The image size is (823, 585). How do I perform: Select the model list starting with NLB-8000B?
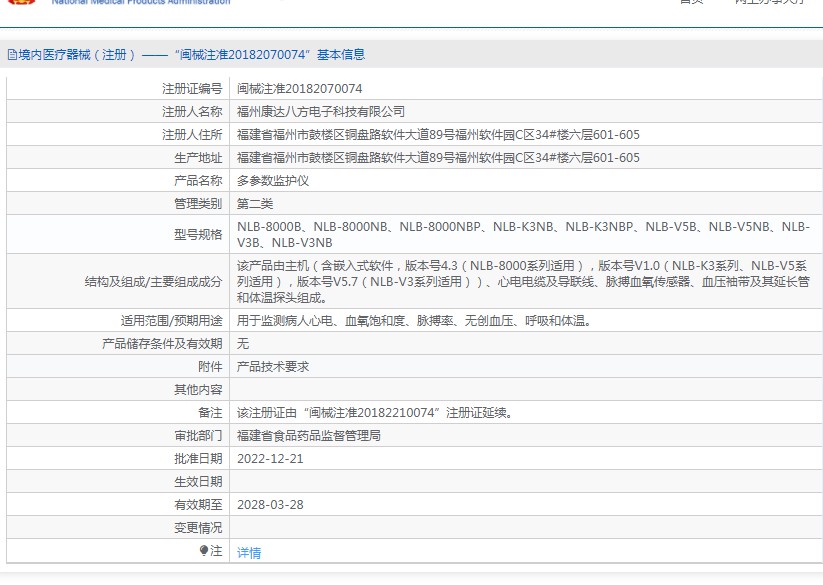pyautogui.click(x=523, y=235)
